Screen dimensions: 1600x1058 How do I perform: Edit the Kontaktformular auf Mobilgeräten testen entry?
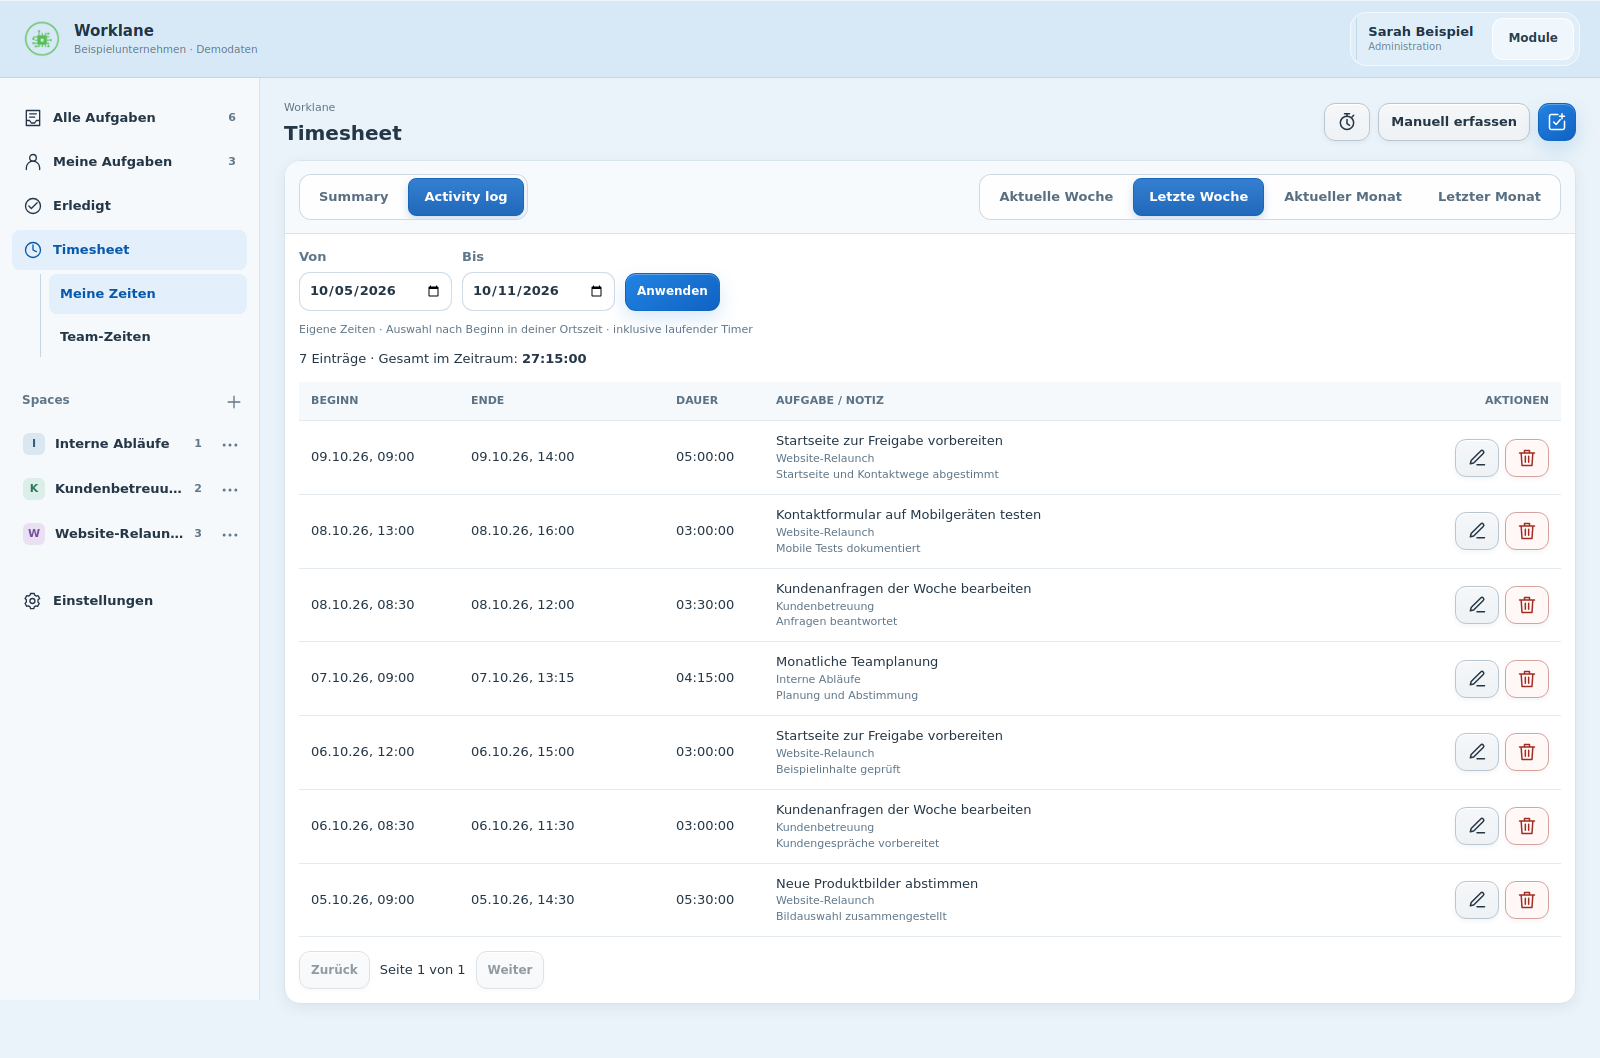click(1477, 531)
